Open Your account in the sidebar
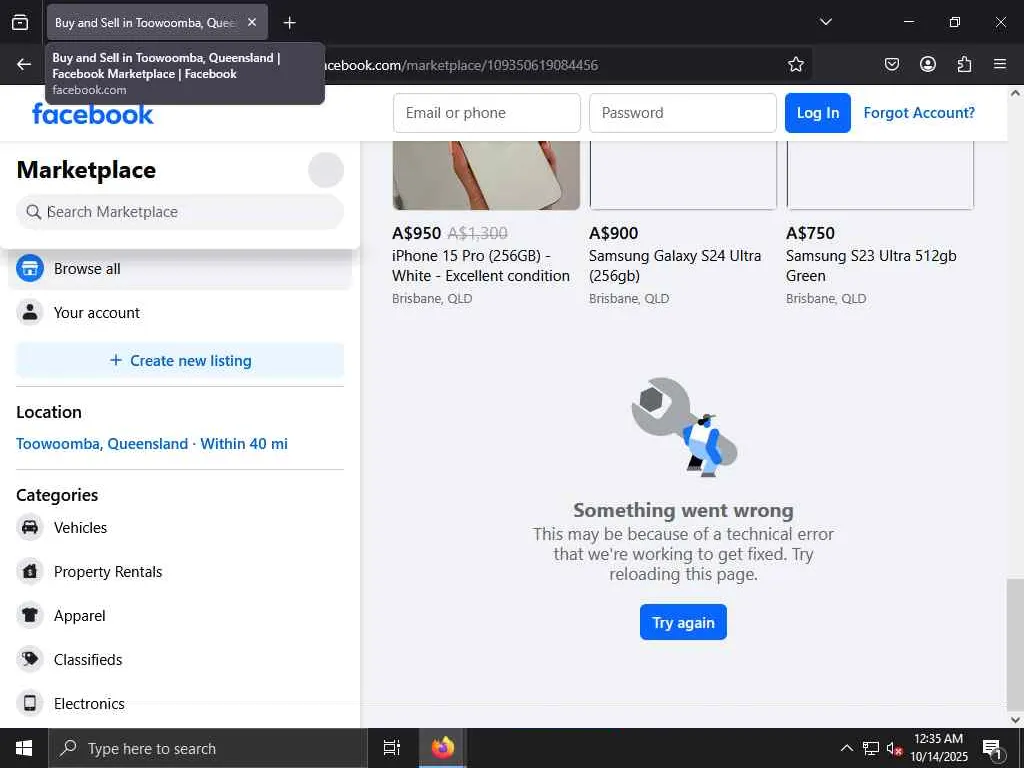Viewport: 1024px width, 768px height. pyautogui.click(x=180, y=312)
